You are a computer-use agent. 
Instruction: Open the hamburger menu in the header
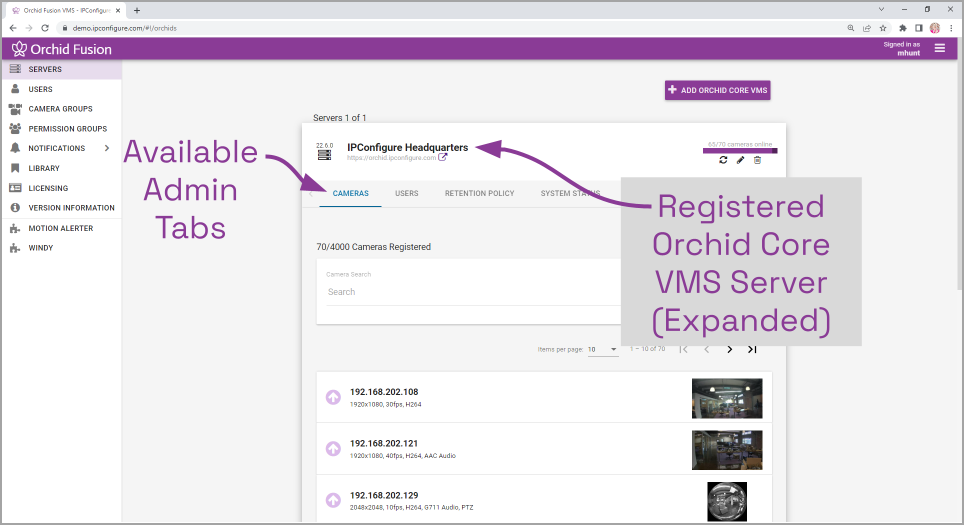[939, 48]
